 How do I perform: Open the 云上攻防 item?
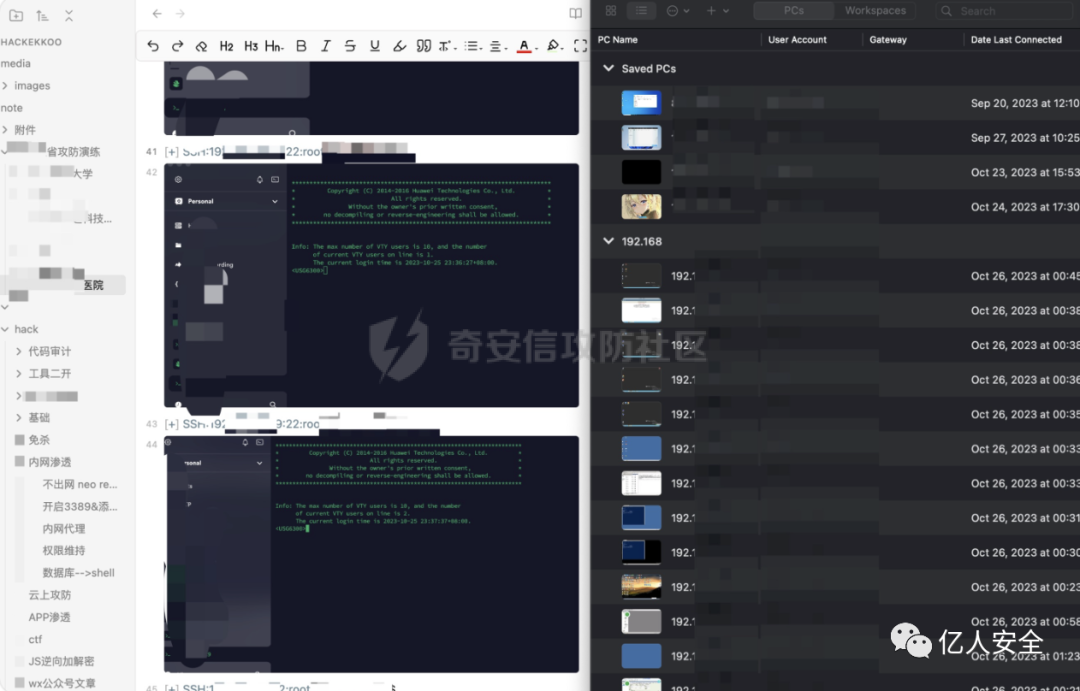point(50,595)
